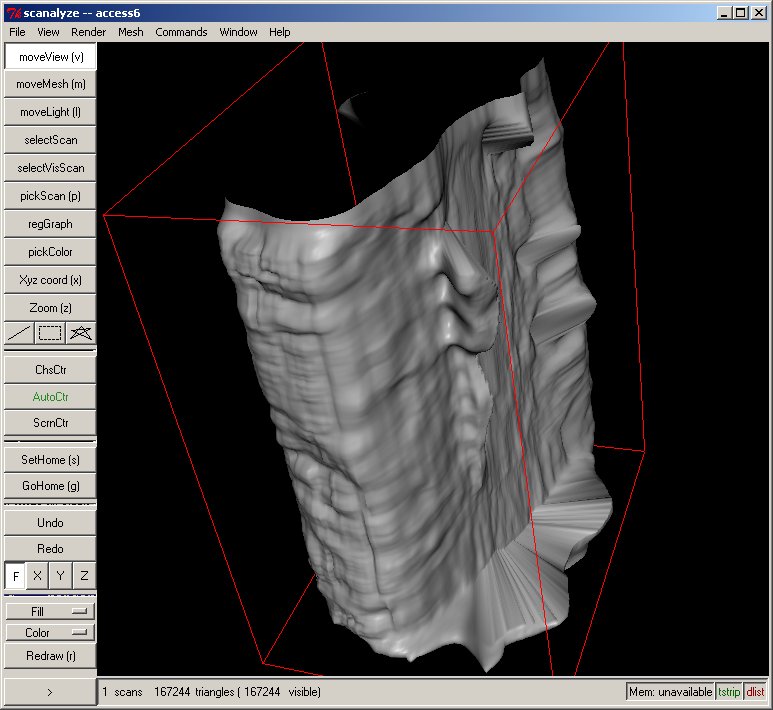Image resolution: width=773 pixels, height=710 pixels.
Task: Toggle the dlist status indicator
Action: pos(755,691)
